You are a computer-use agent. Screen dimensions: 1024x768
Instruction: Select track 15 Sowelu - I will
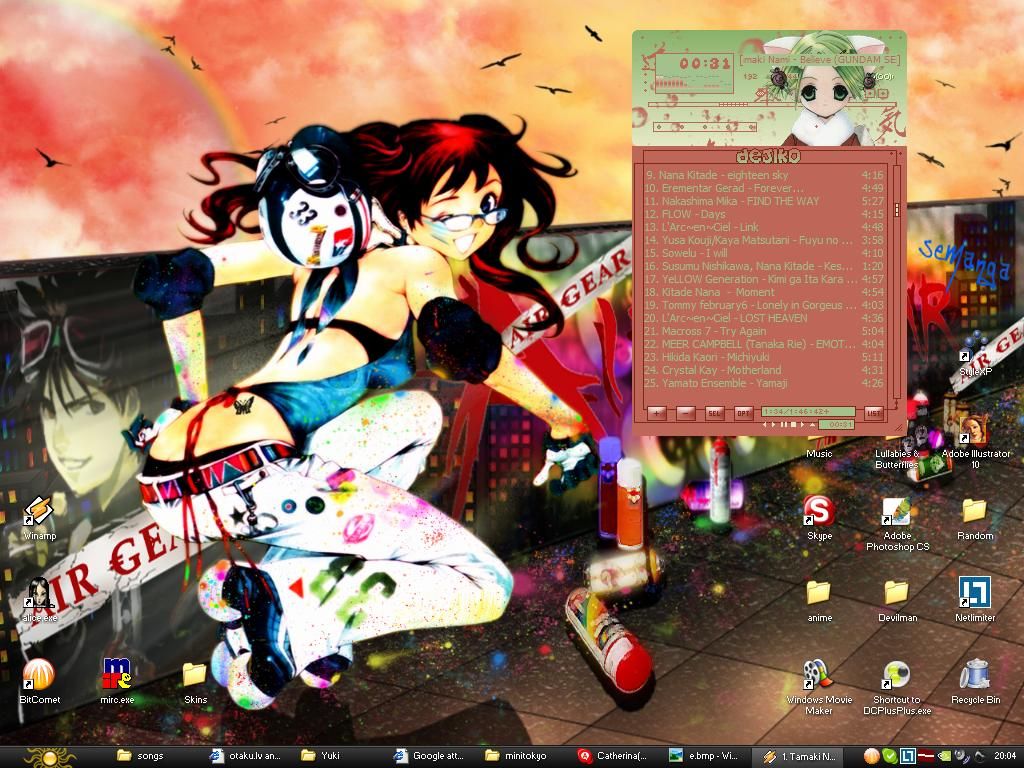pyautogui.click(x=764, y=253)
